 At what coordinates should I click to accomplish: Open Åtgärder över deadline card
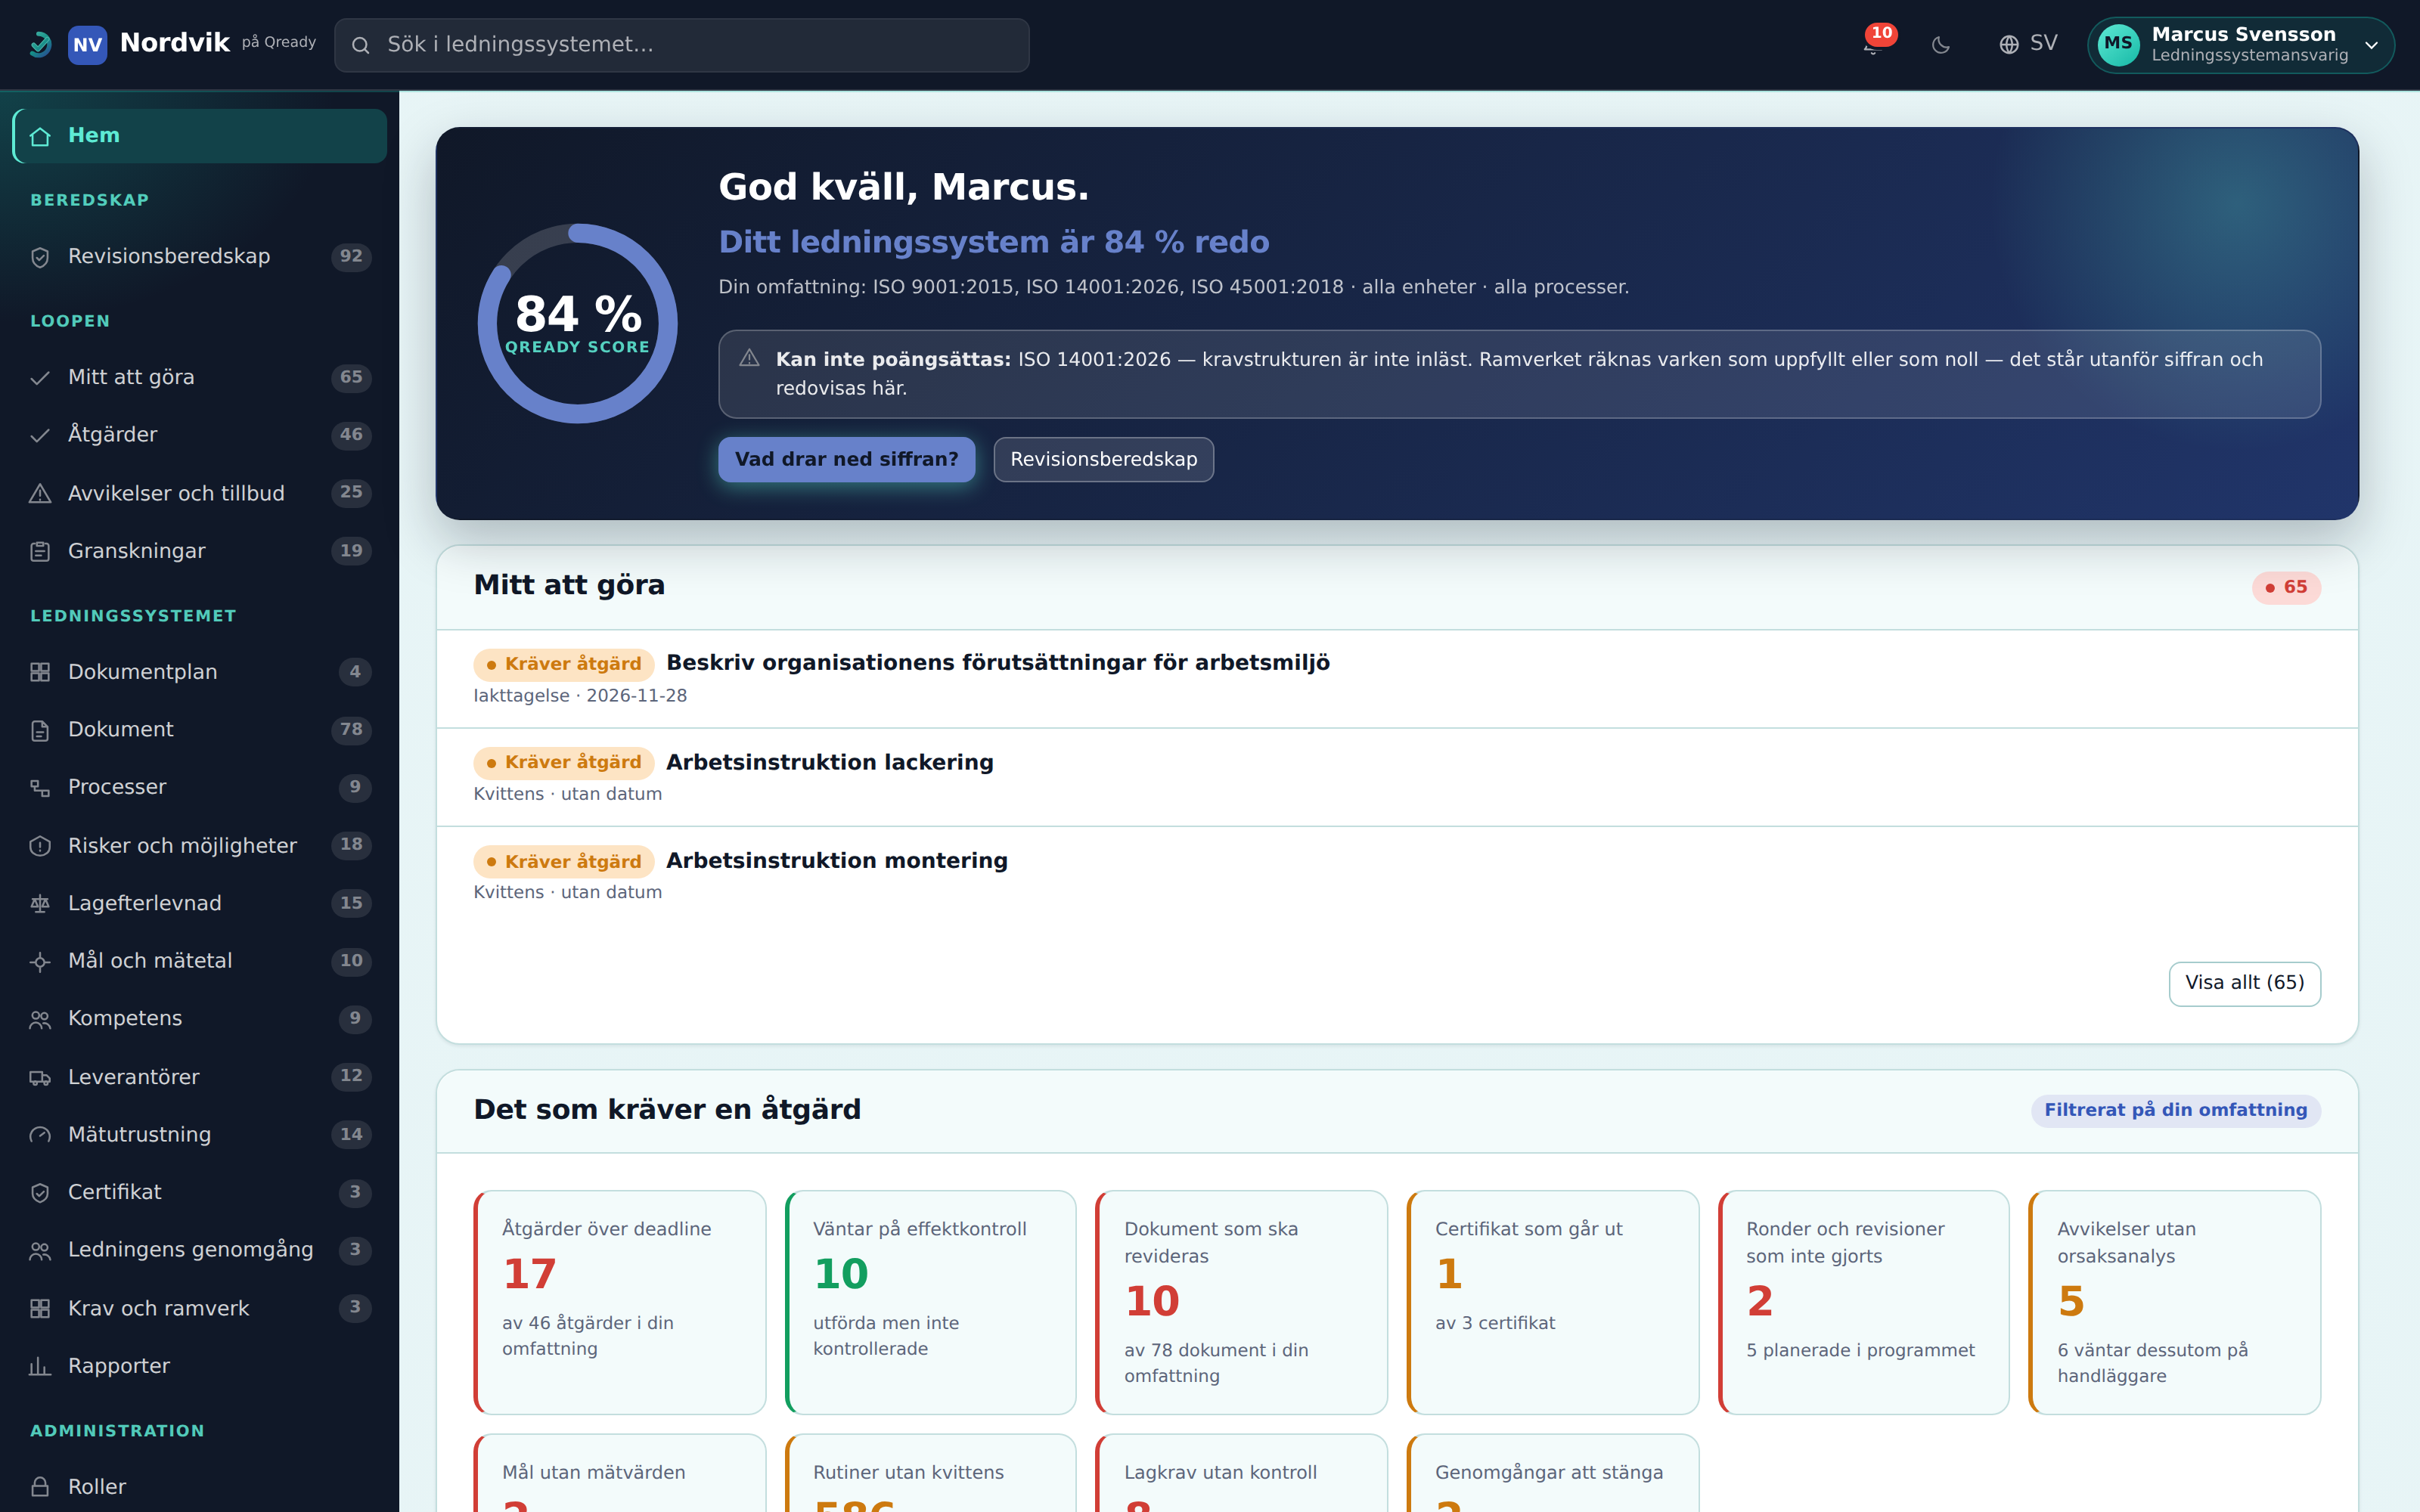point(620,1302)
